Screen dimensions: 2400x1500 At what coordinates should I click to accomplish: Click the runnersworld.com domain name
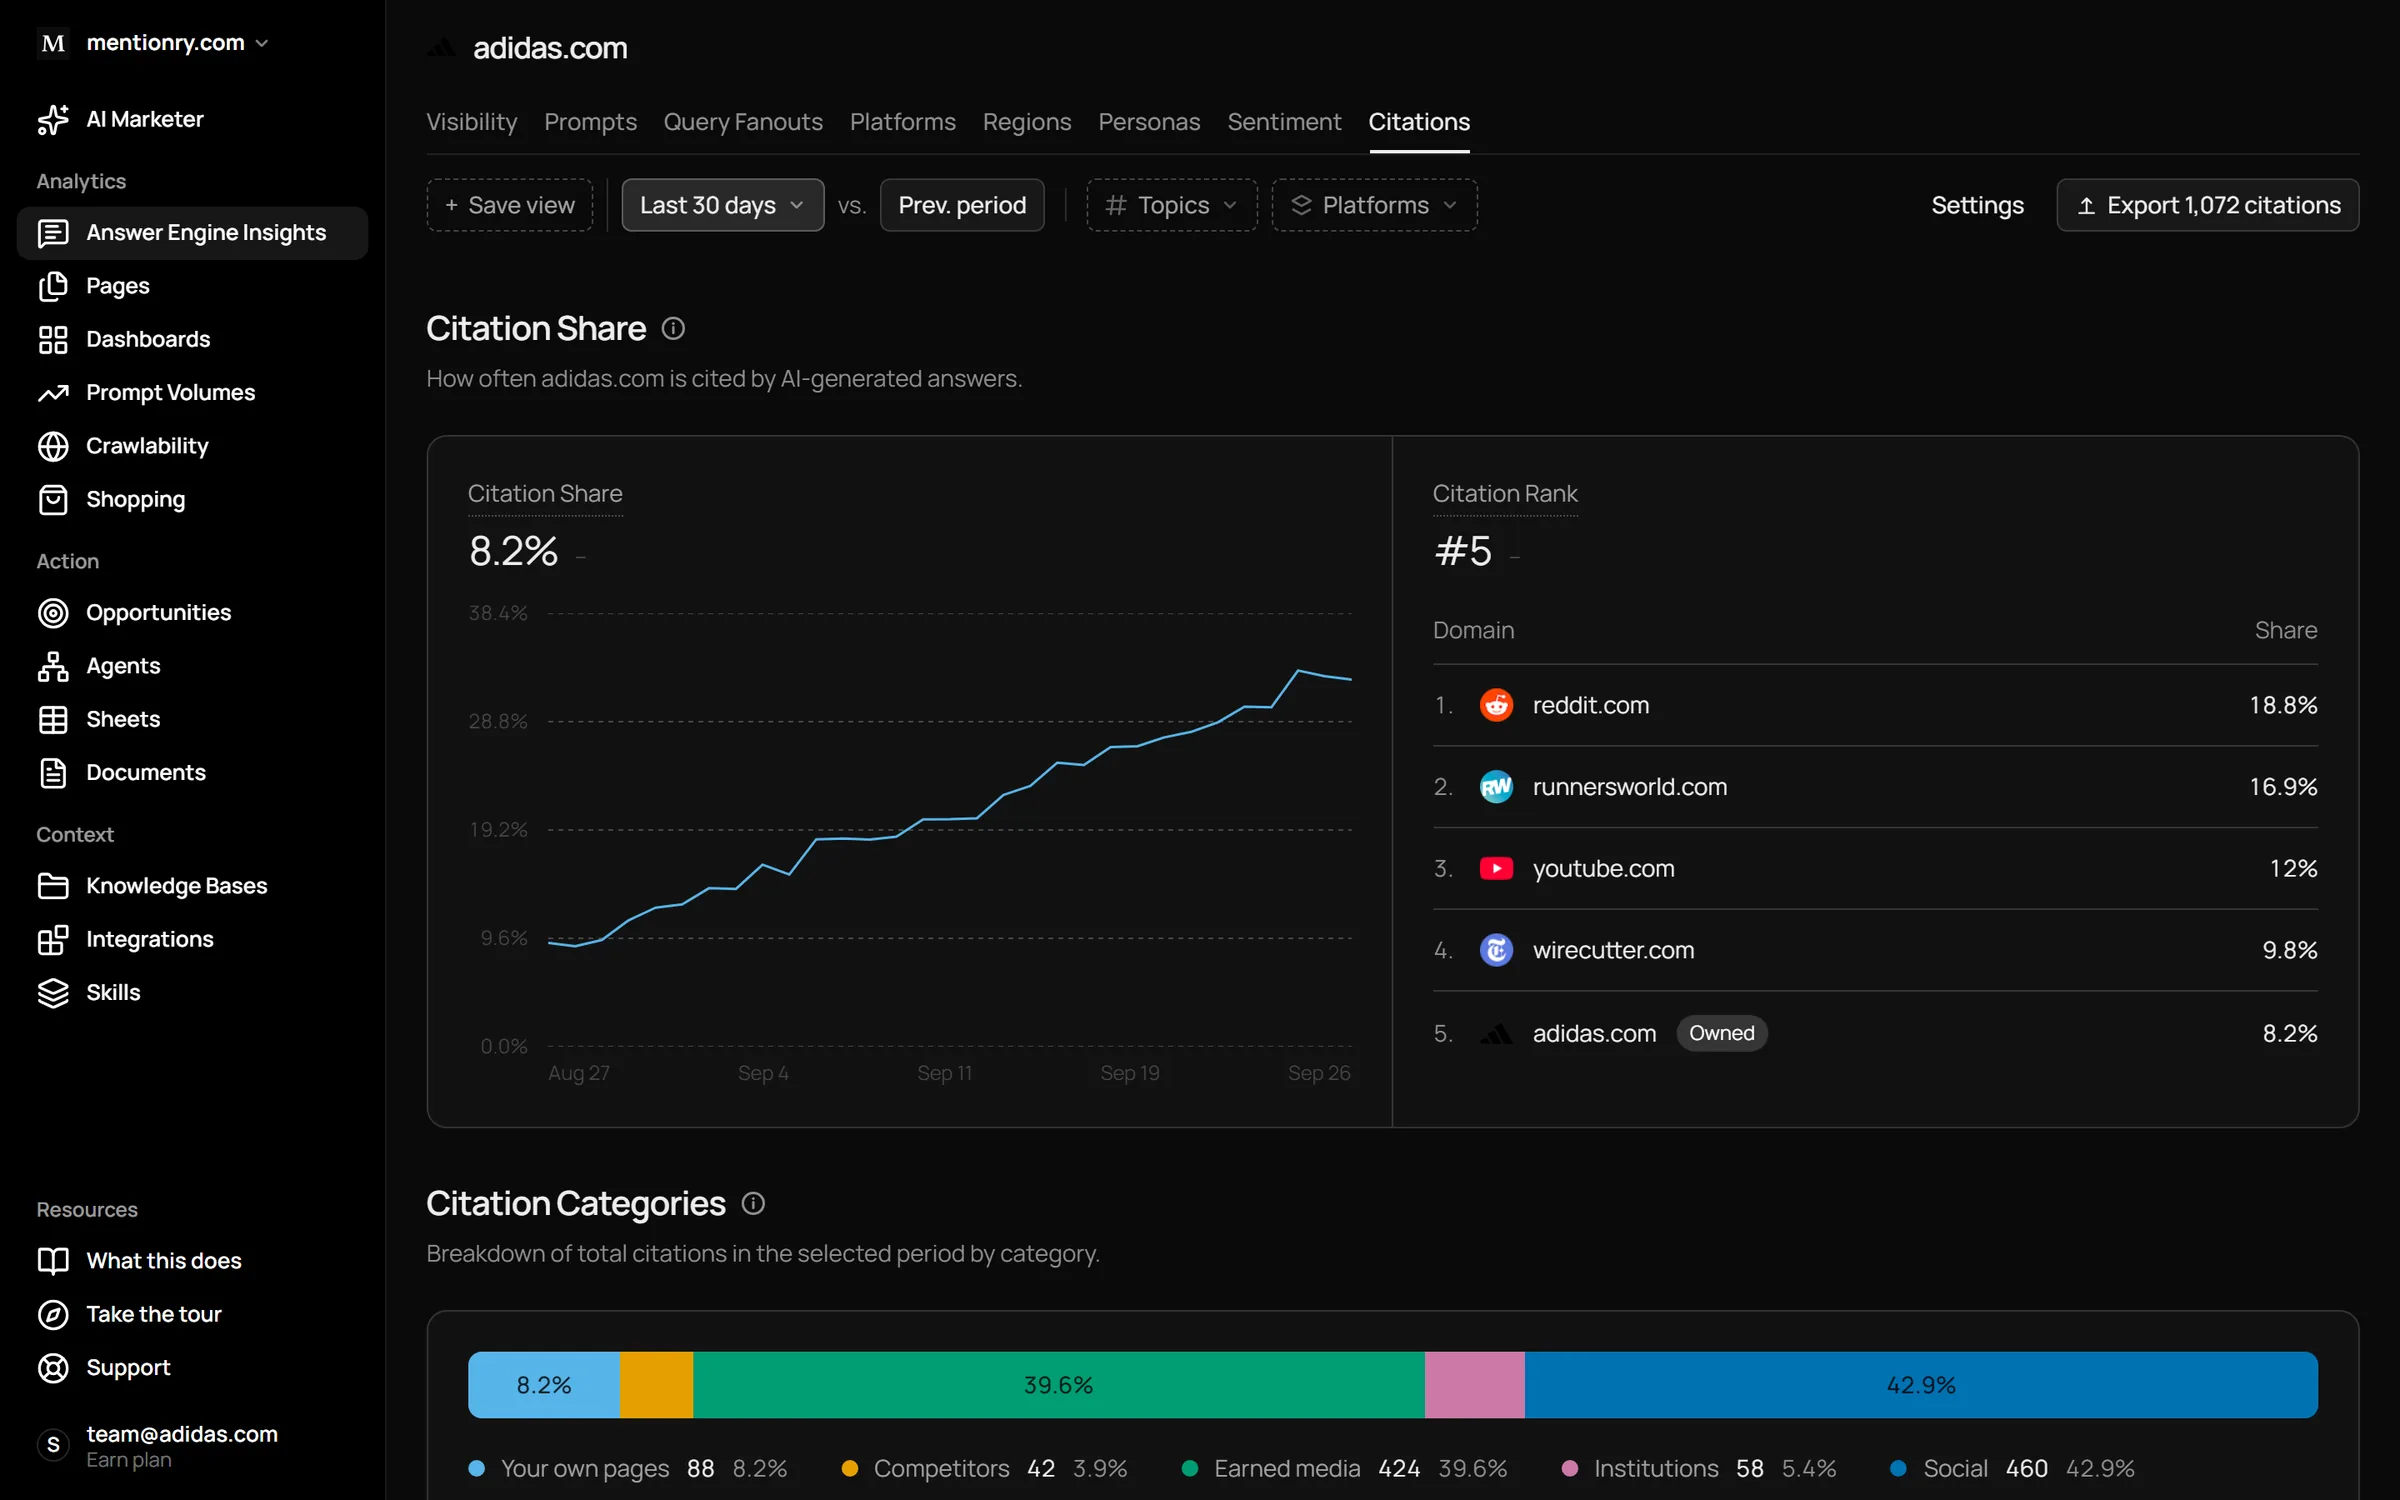pyautogui.click(x=1630, y=787)
